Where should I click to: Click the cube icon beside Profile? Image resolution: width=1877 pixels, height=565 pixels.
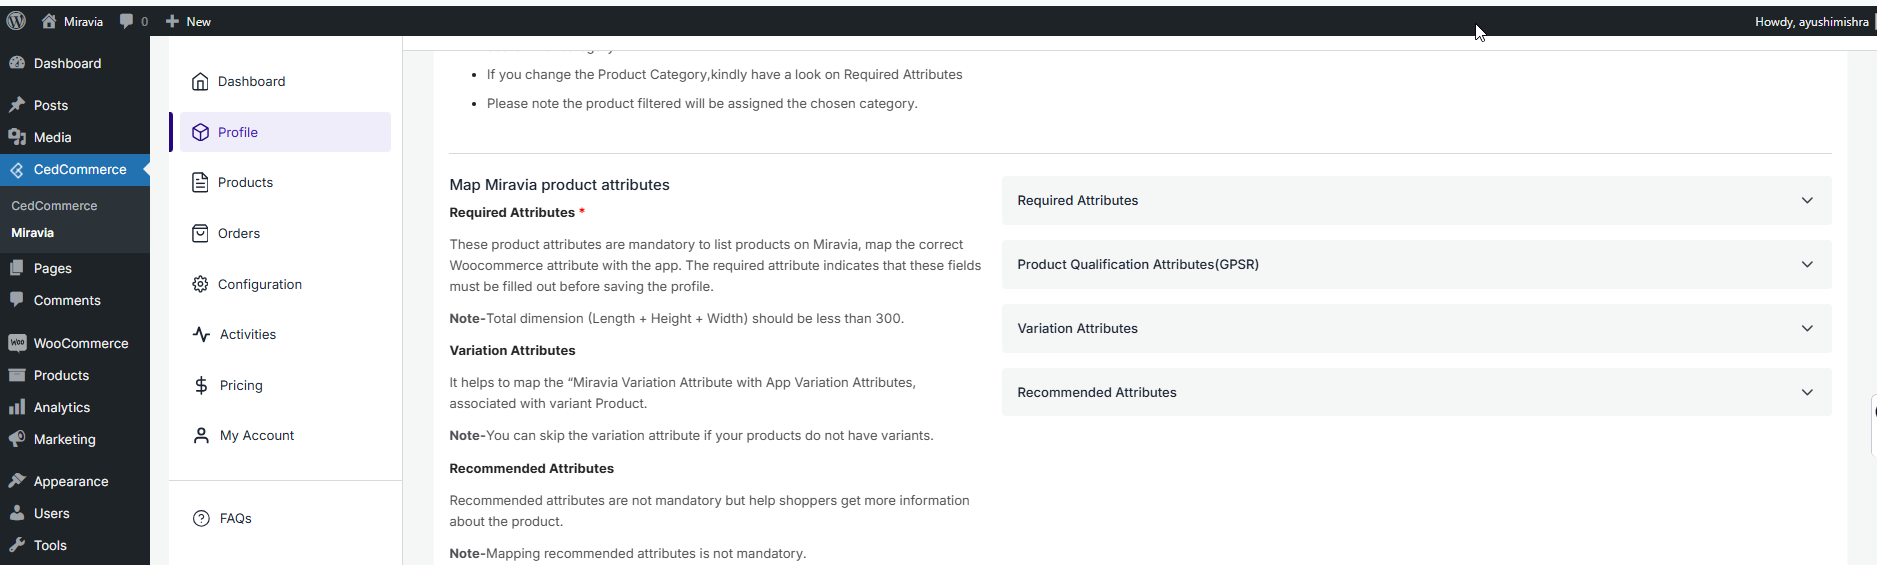point(200,132)
